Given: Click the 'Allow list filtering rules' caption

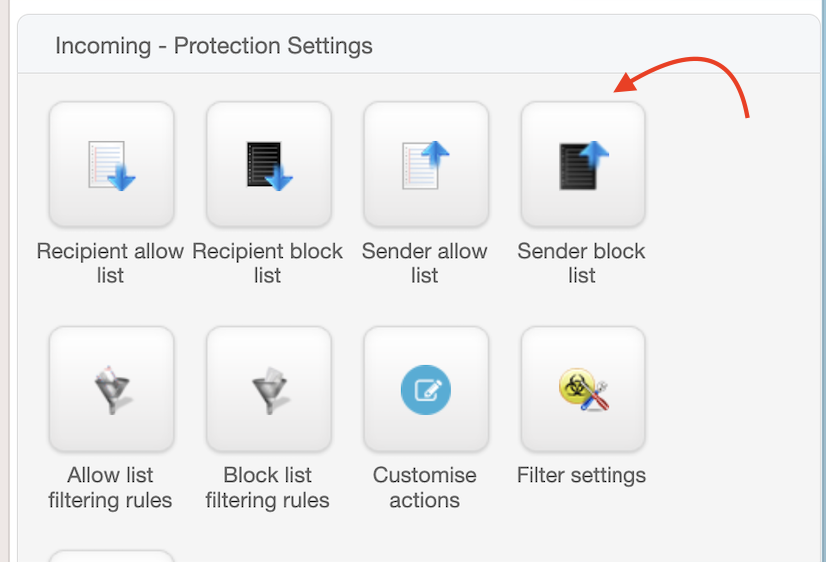Looking at the screenshot, I should point(110,487).
